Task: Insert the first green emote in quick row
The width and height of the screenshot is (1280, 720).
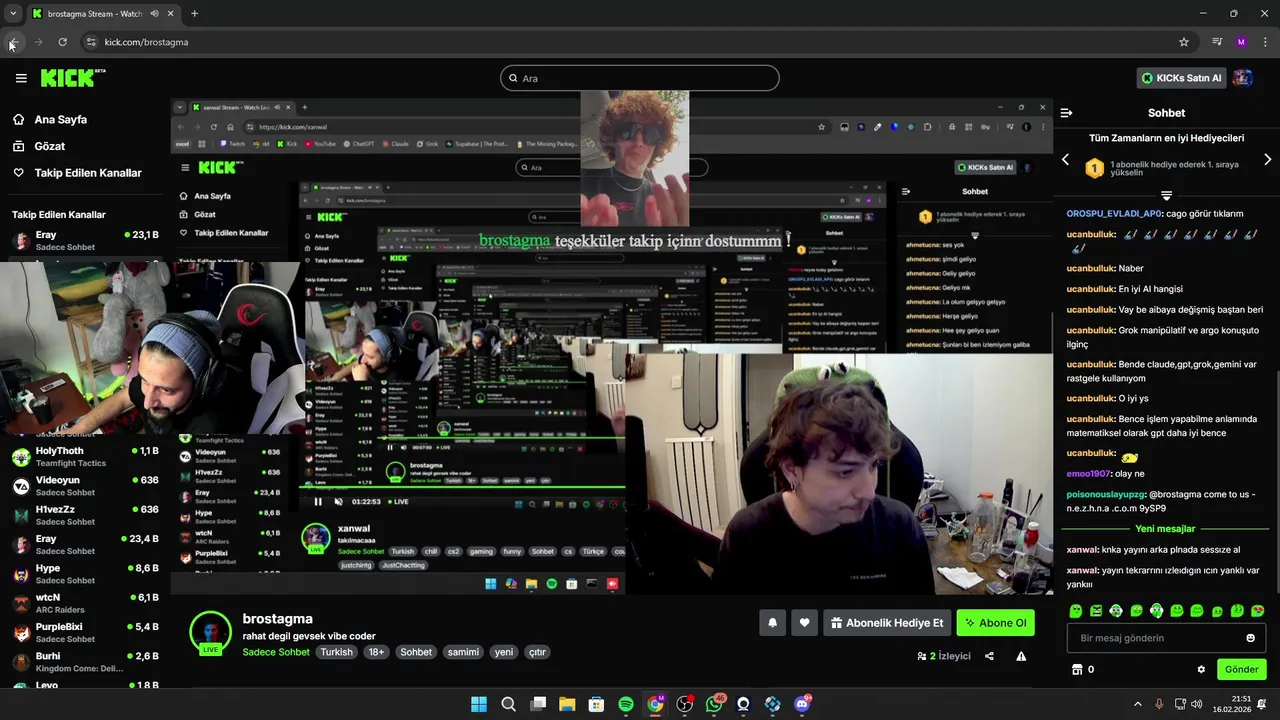Action: pyautogui.click(x=1076, y=610)
